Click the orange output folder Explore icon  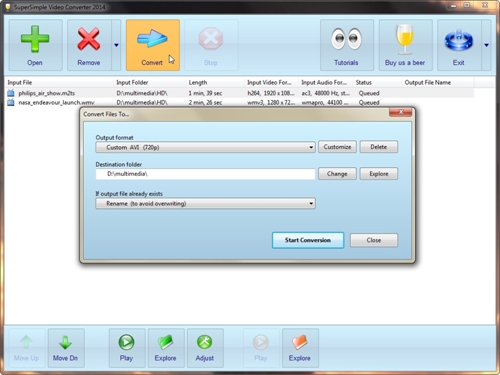[x=299, y=342]
